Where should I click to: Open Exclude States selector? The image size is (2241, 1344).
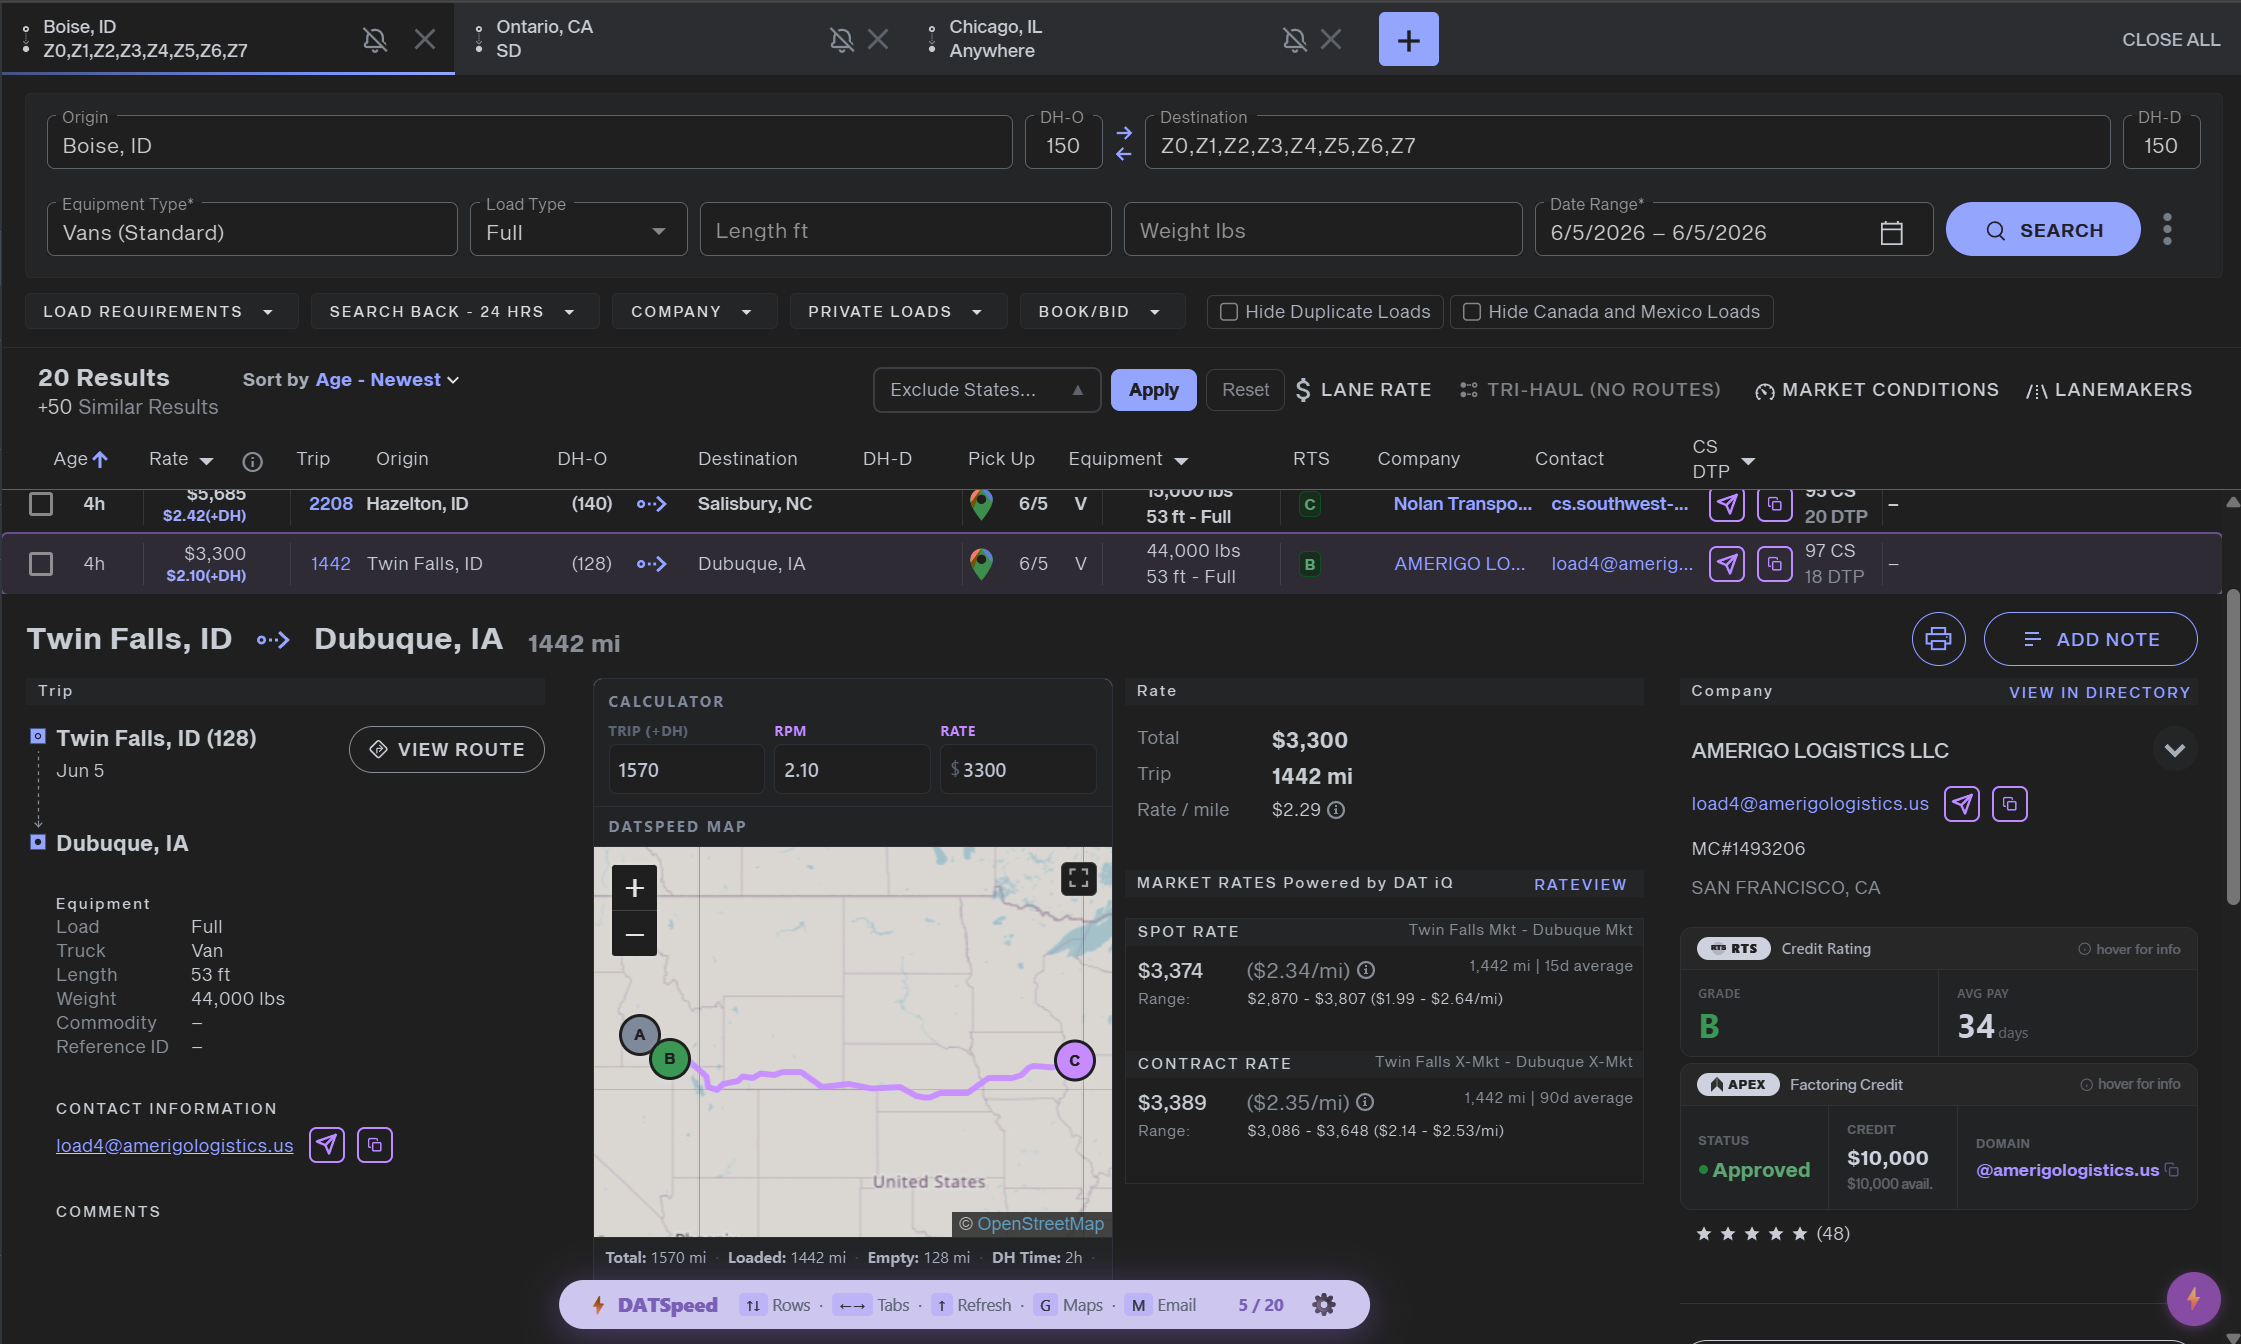click(x=986, y=390)
